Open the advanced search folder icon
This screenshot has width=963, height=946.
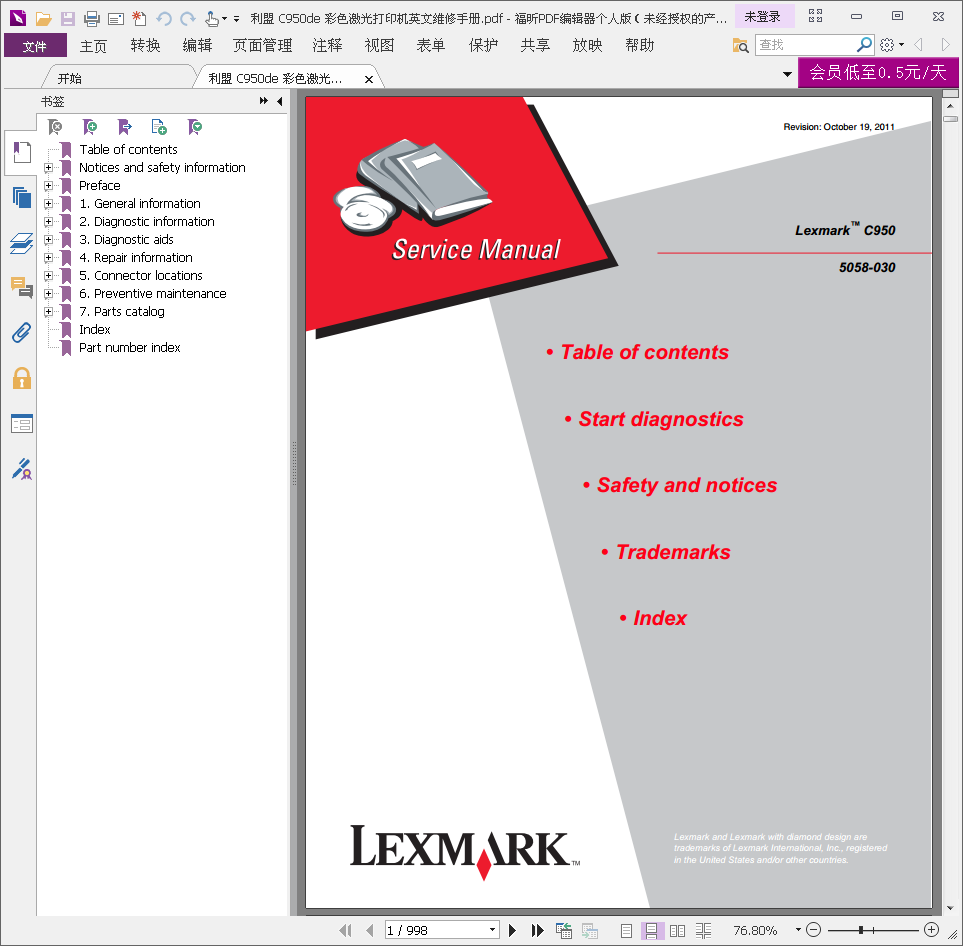tap(740, 45)
